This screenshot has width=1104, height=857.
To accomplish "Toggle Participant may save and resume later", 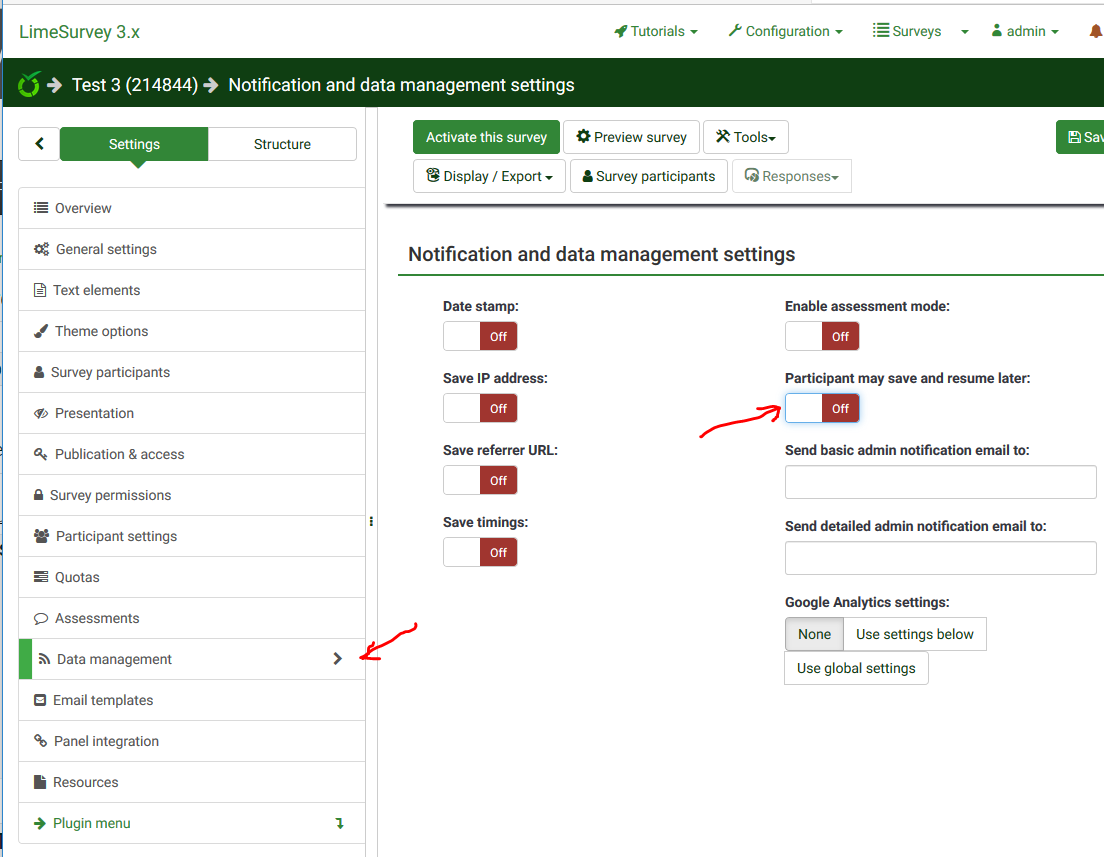I will point(822,408).
